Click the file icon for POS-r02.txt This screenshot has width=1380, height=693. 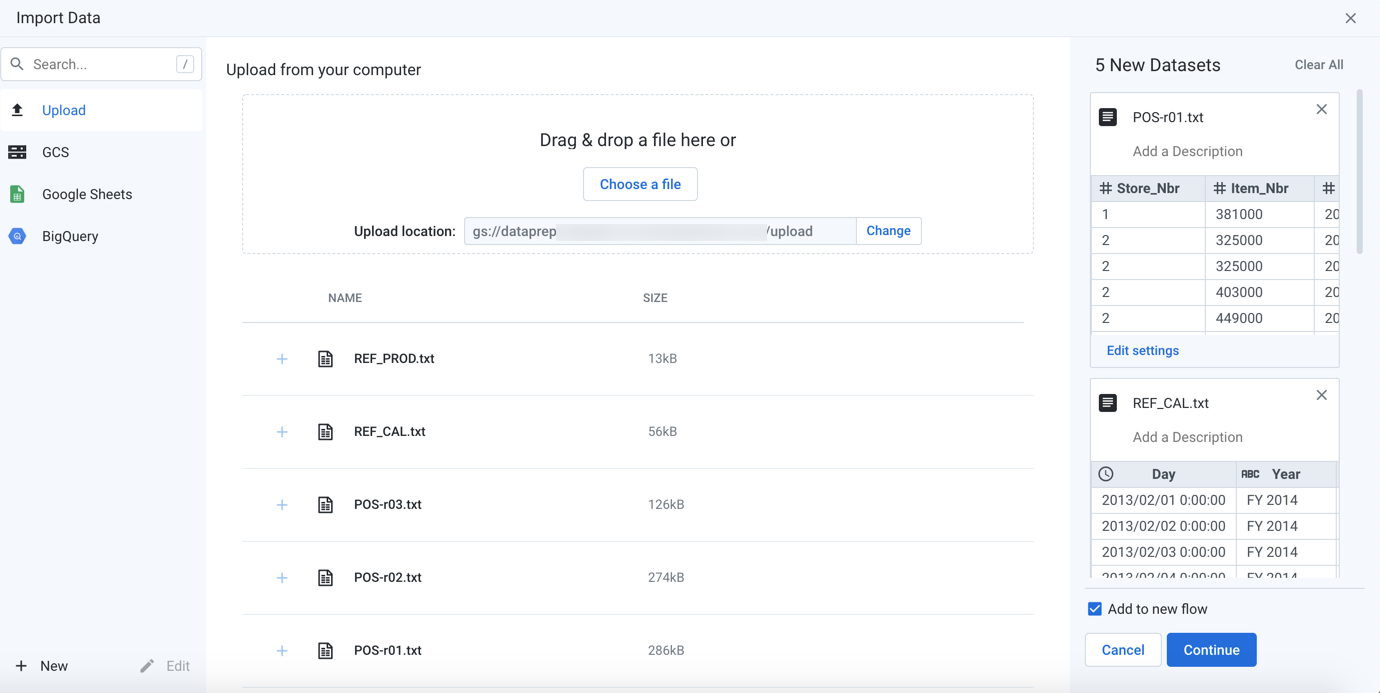tap(325, 578)
